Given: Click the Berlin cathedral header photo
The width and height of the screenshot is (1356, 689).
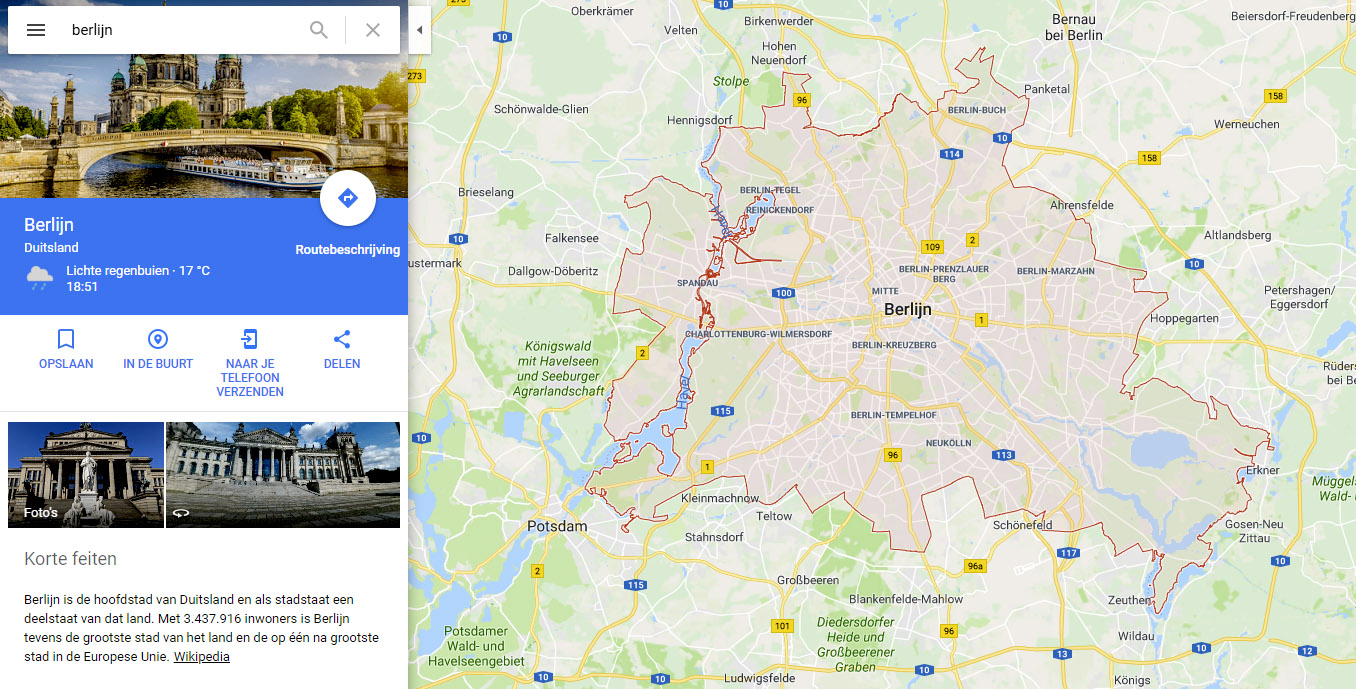Looking at the screenshot, I should [x=204, y=126].
